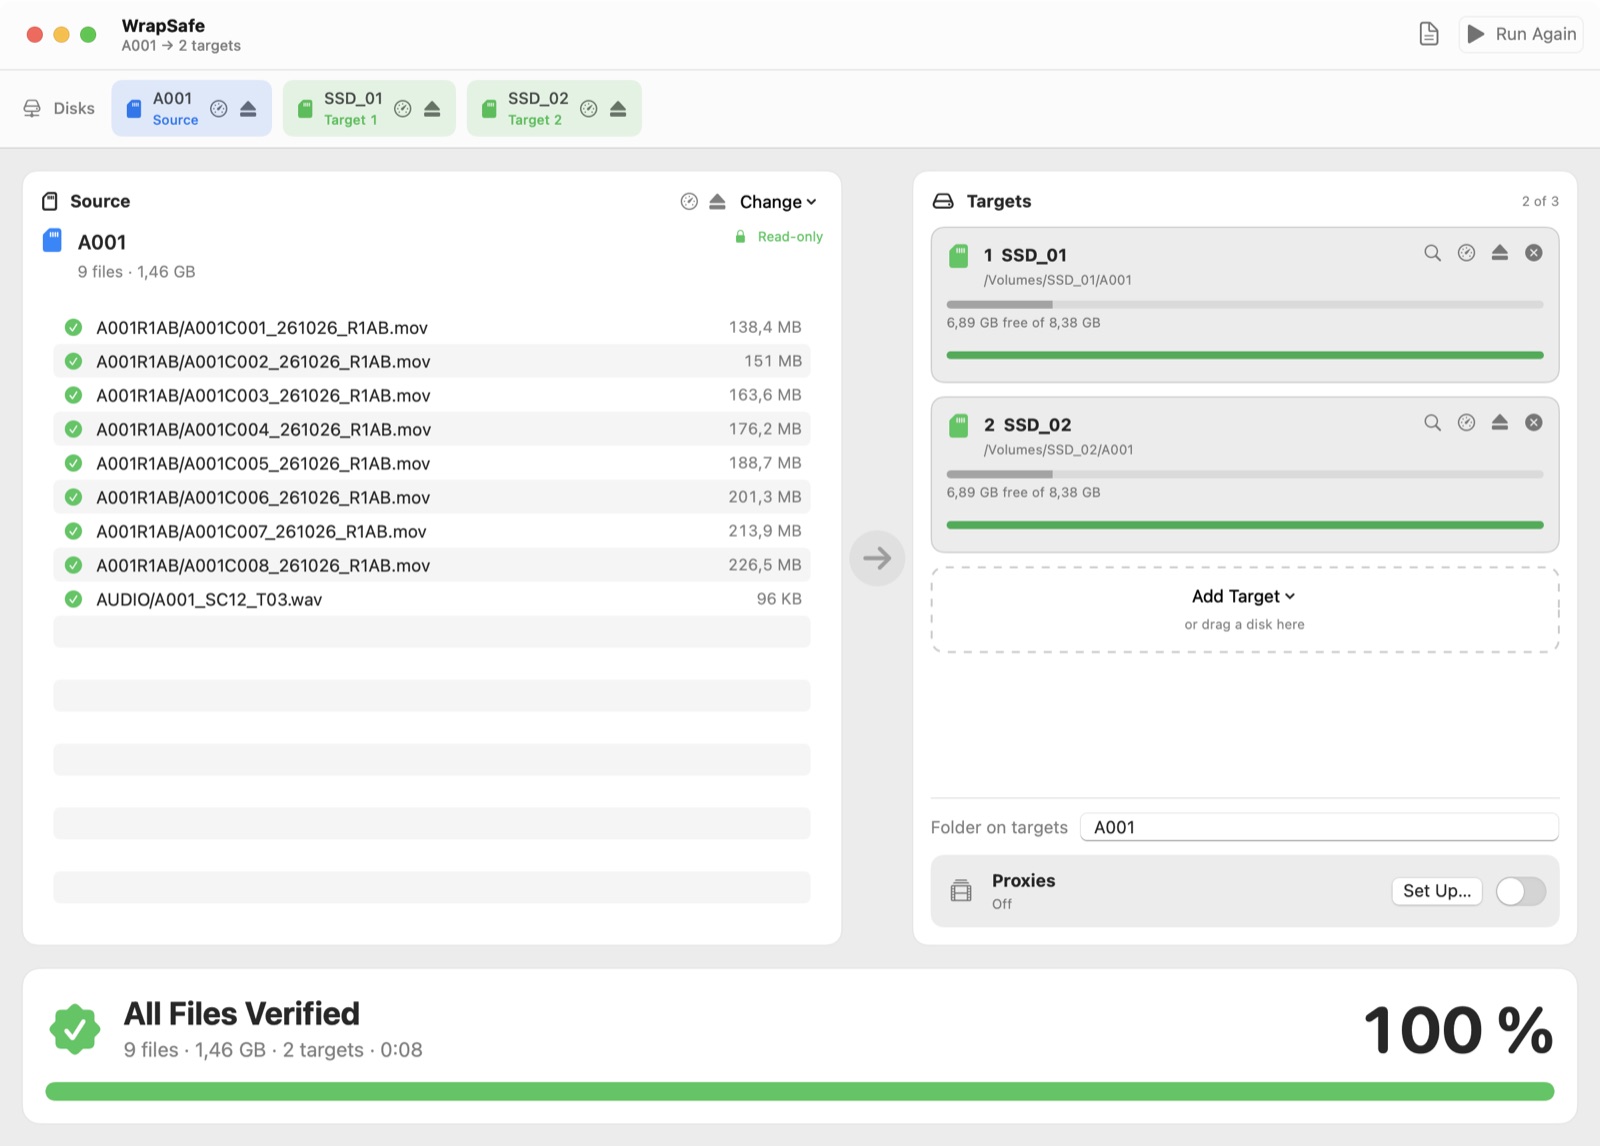This screenshot has height=1146, width=1600.
Task: Run speed test on A001 disk chip
Action: [219, 109]
